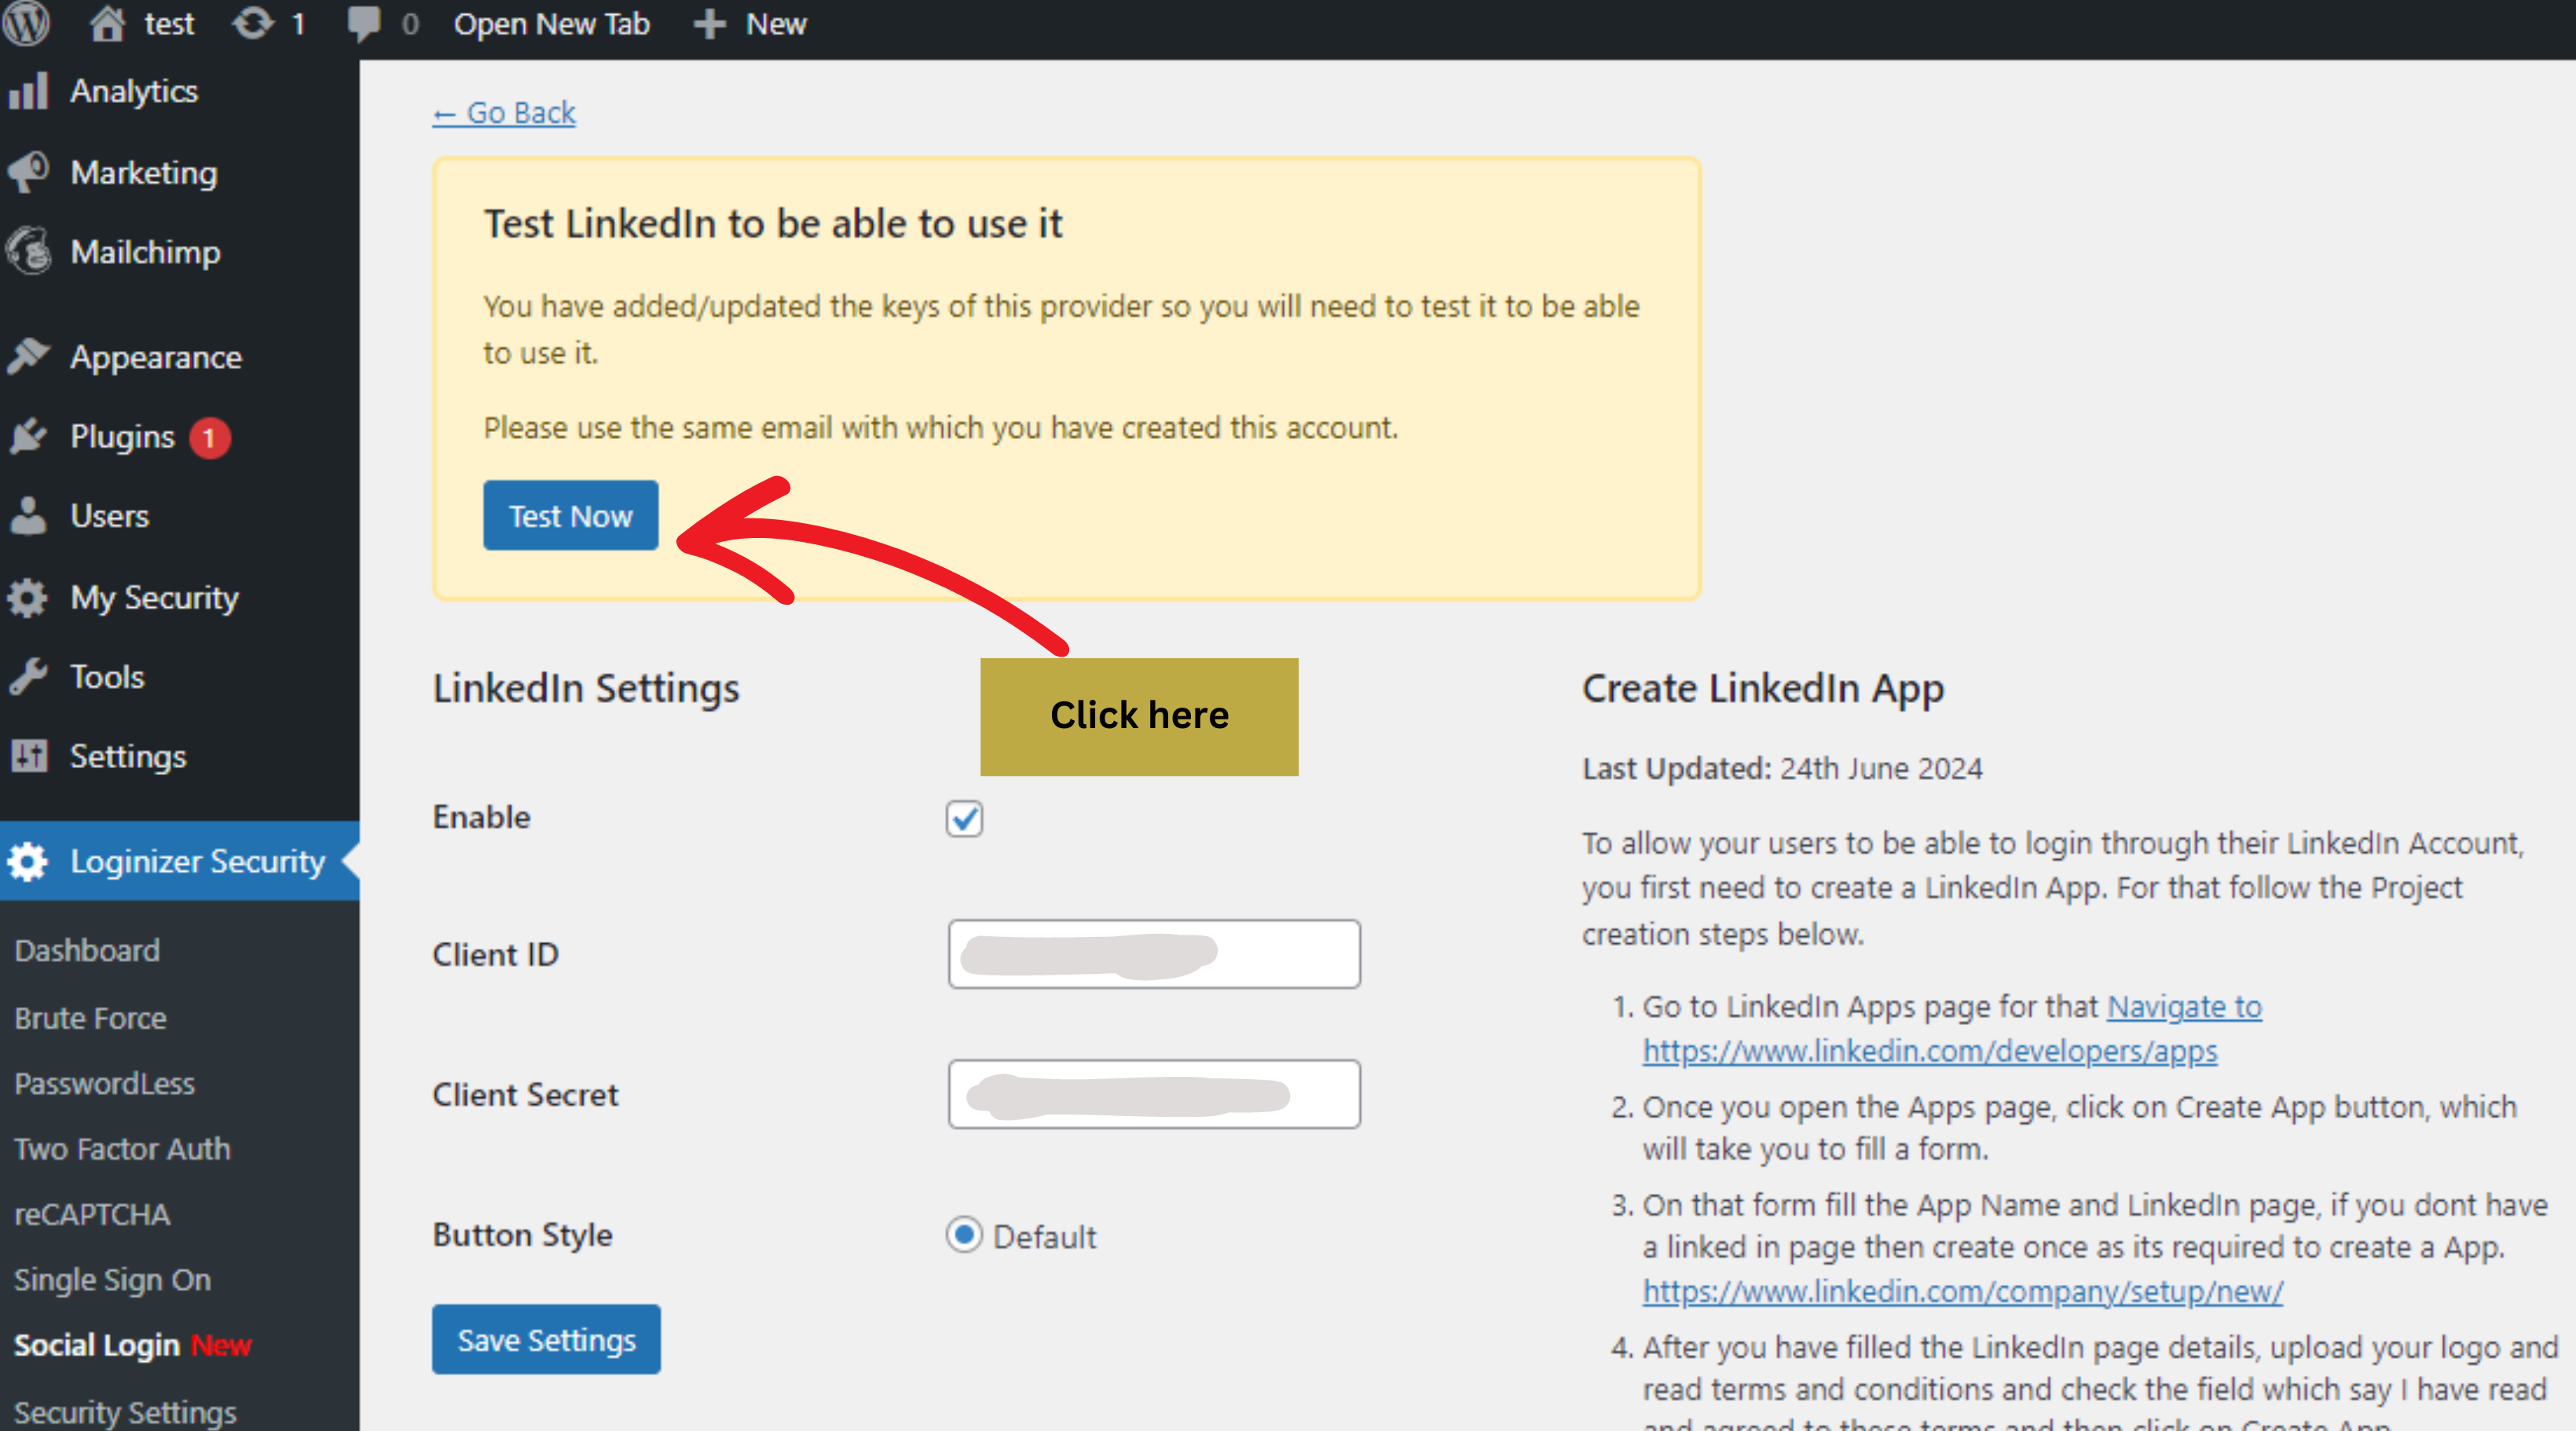Click the Test LinkedIn notice heading
The height and width of the screenshot is (1431, 2576).
(773, 223)
